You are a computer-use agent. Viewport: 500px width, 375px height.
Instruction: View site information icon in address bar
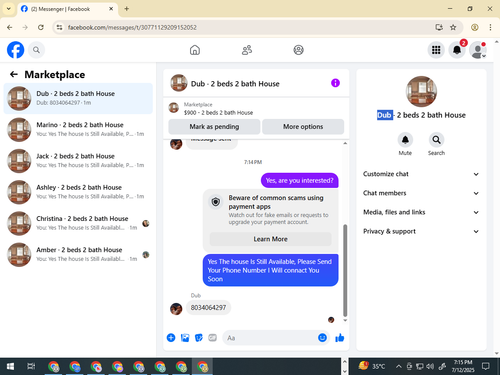click(x=59, y=27)
